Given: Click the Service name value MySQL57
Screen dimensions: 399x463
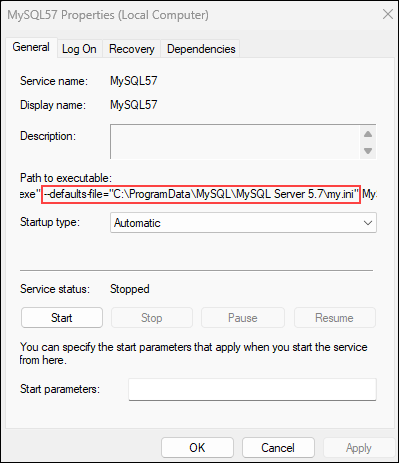Looking at the screenshot, I should (x=134, y=81).
